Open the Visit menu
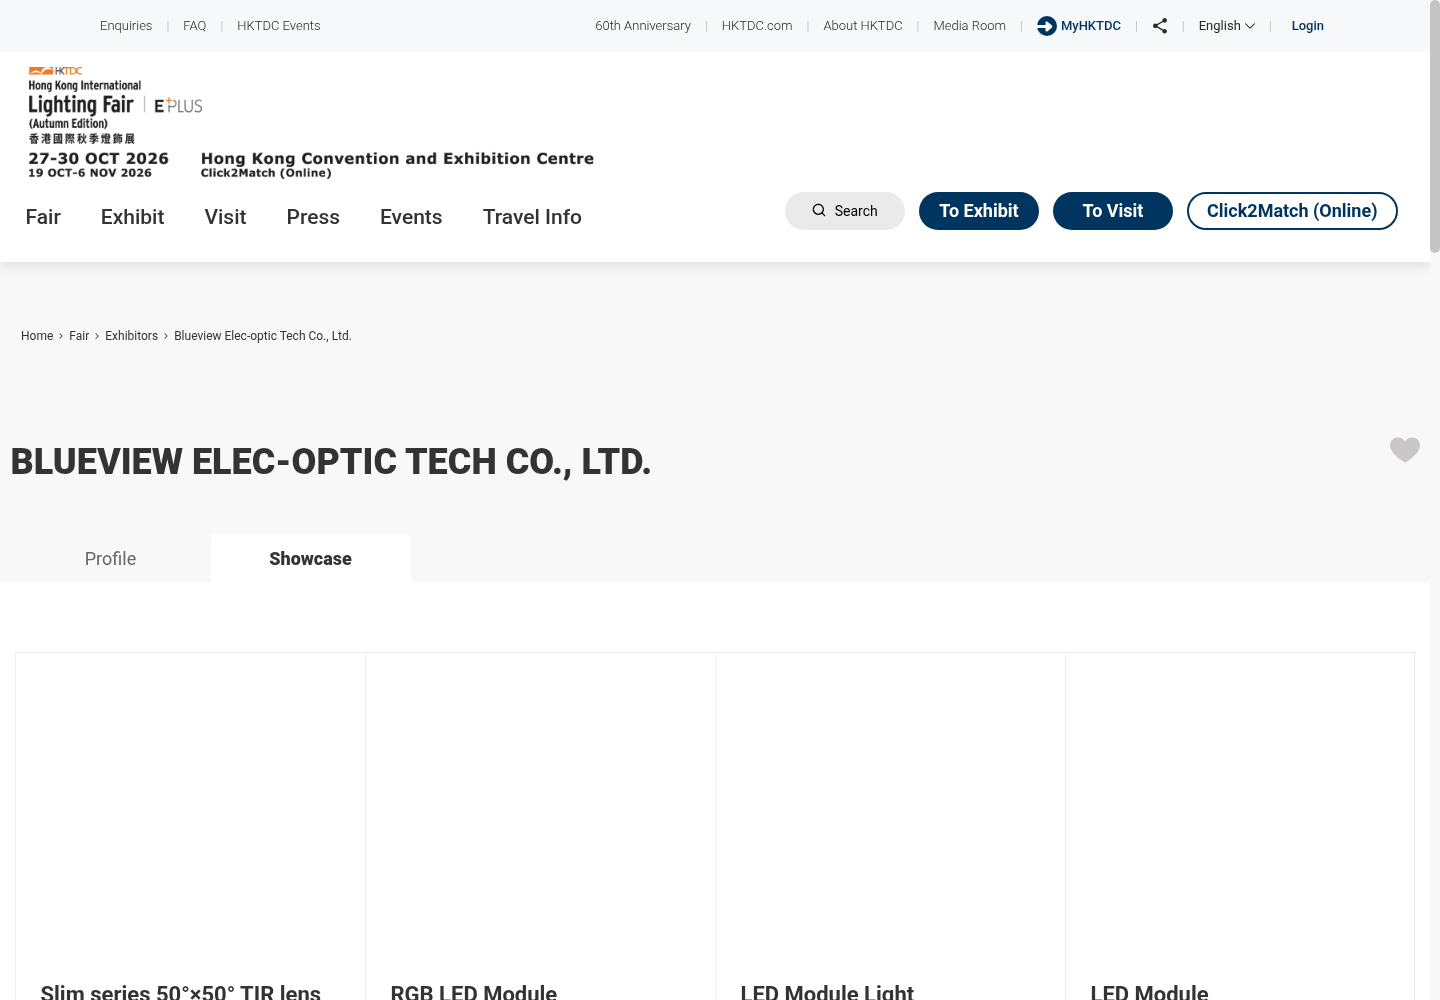1440x1000 pixels. point(225,217)
